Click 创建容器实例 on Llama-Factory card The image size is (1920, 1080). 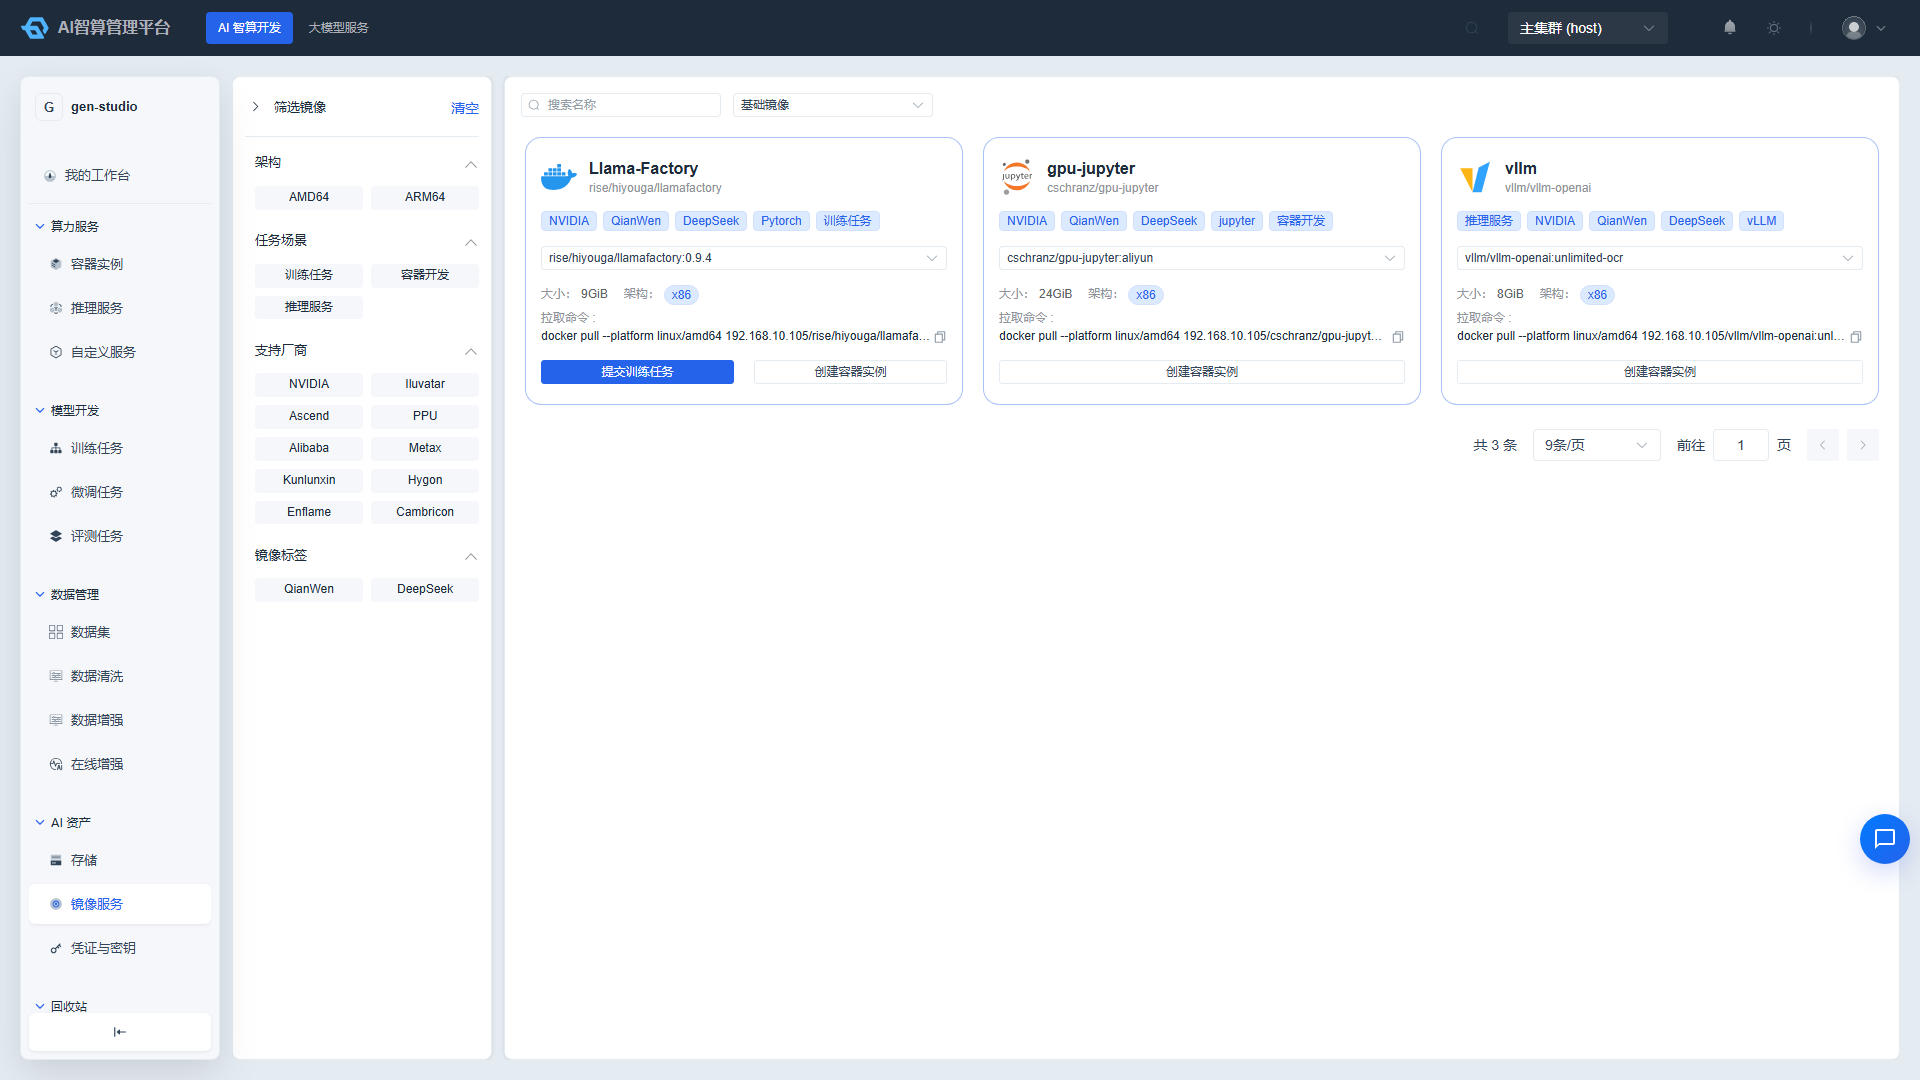point(850,372)
